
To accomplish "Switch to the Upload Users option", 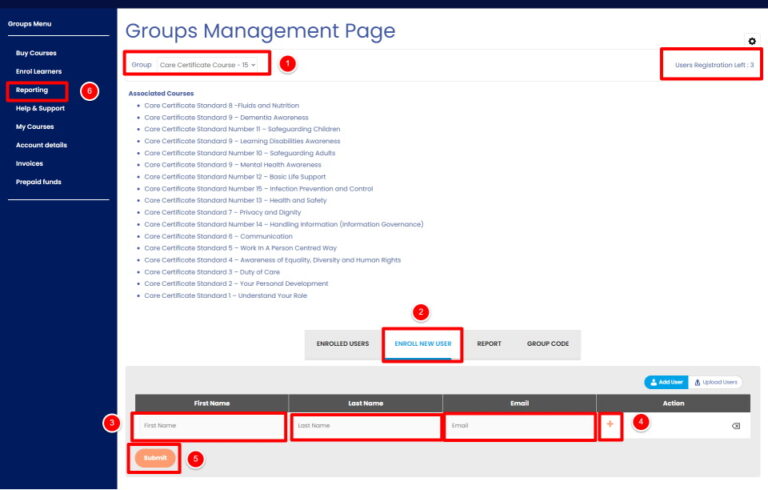I will tap(716, 382).
